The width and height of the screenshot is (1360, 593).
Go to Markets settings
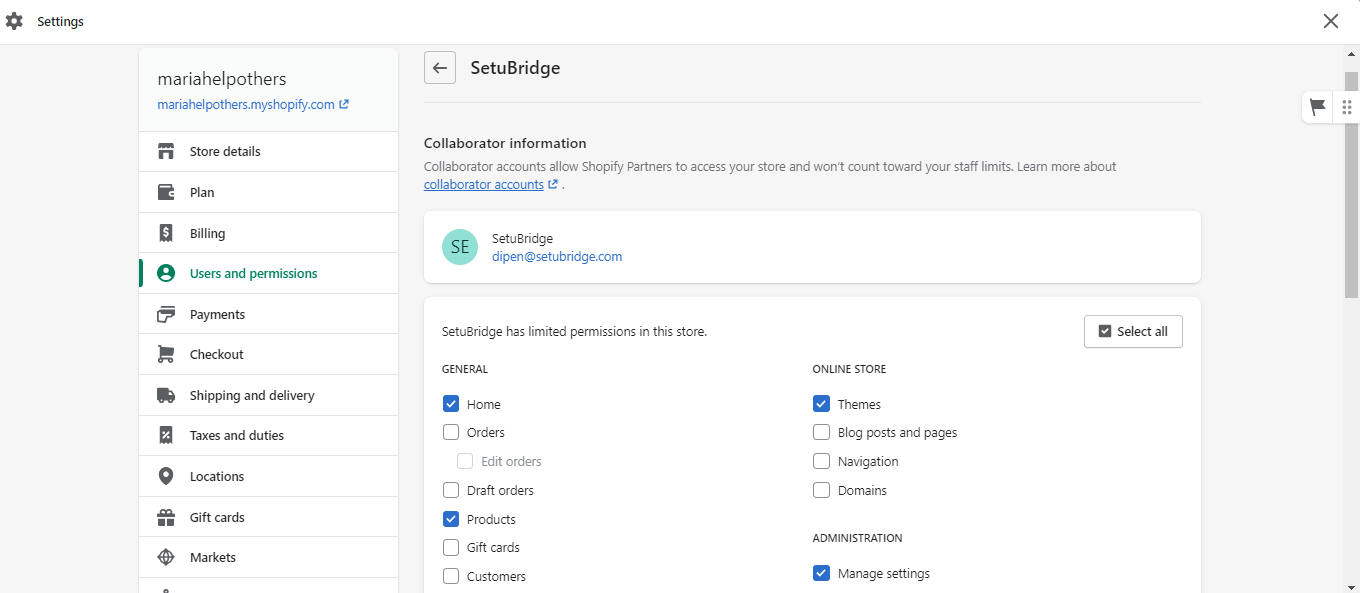click(212, 557)
